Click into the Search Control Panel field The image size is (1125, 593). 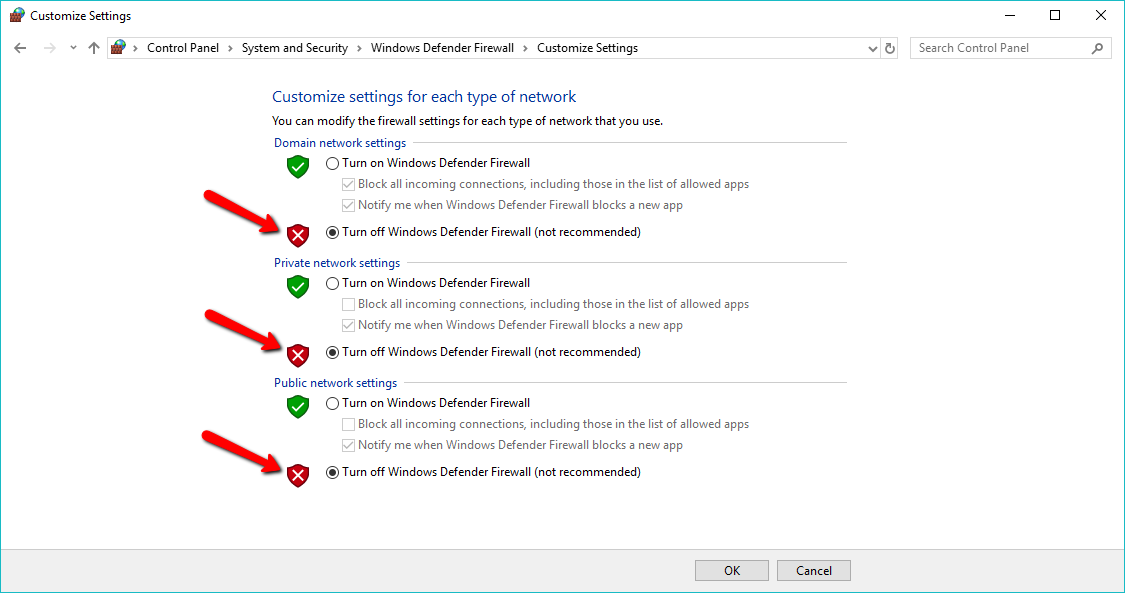(x=1001, y=48)
